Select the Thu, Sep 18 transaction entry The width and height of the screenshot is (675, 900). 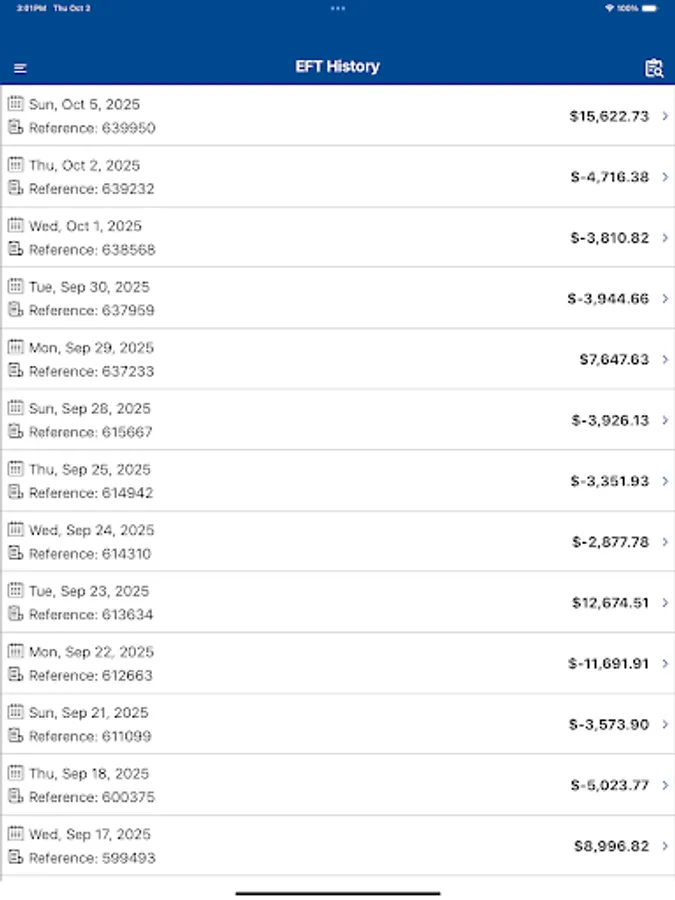337,785
